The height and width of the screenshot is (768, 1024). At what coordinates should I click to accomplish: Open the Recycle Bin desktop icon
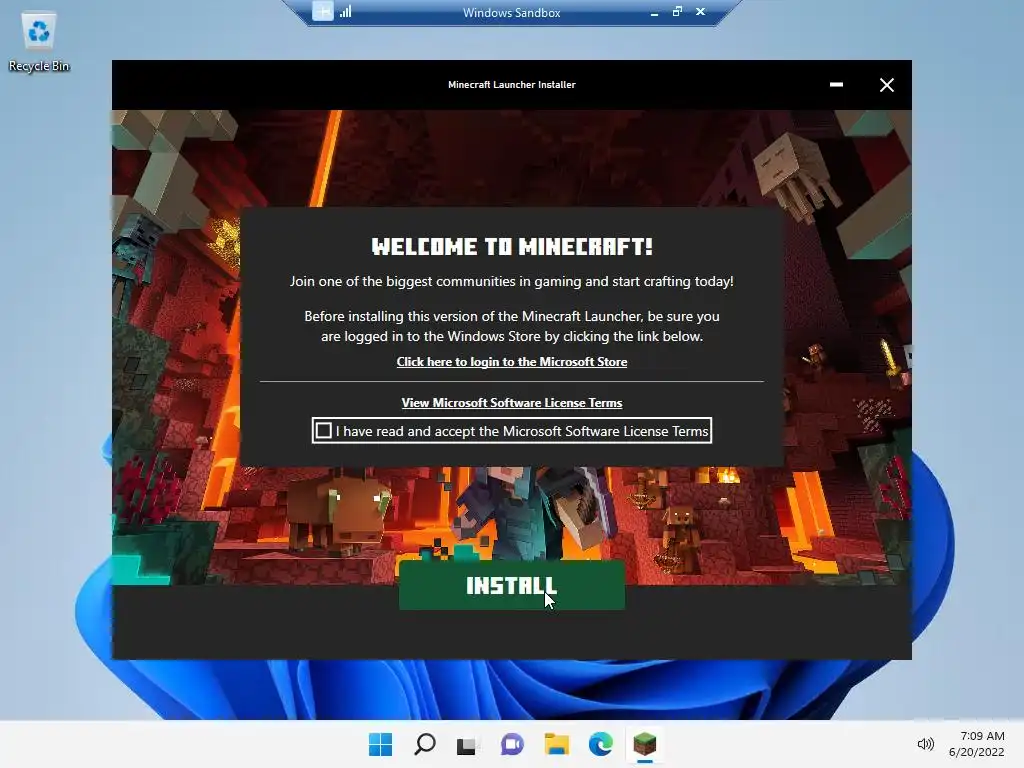coord(39,42)
